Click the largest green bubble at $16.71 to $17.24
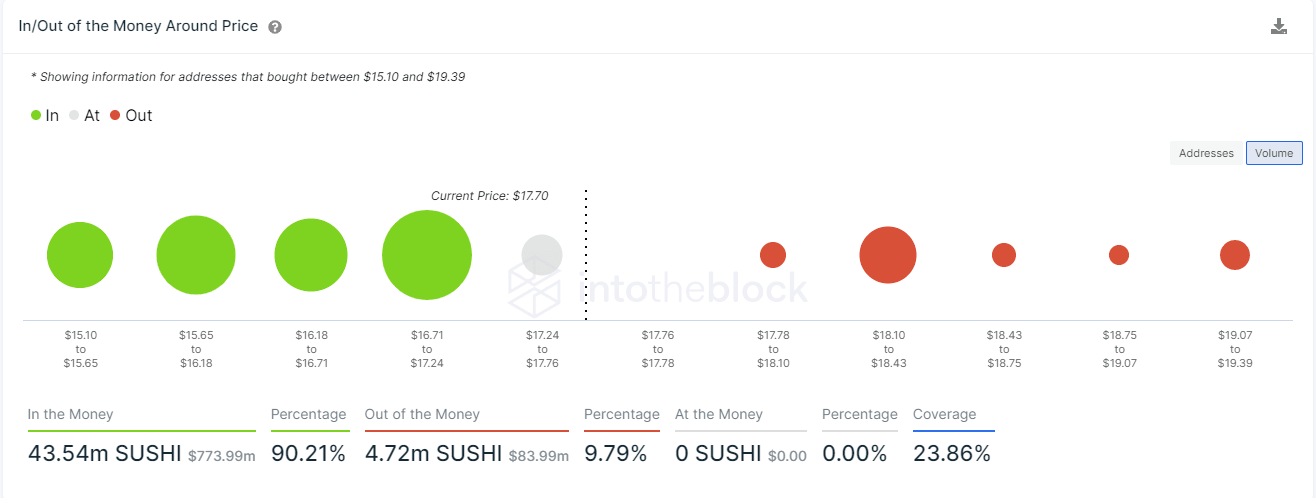The width and height of the screenshot is (1316, 498). (427, 255)
